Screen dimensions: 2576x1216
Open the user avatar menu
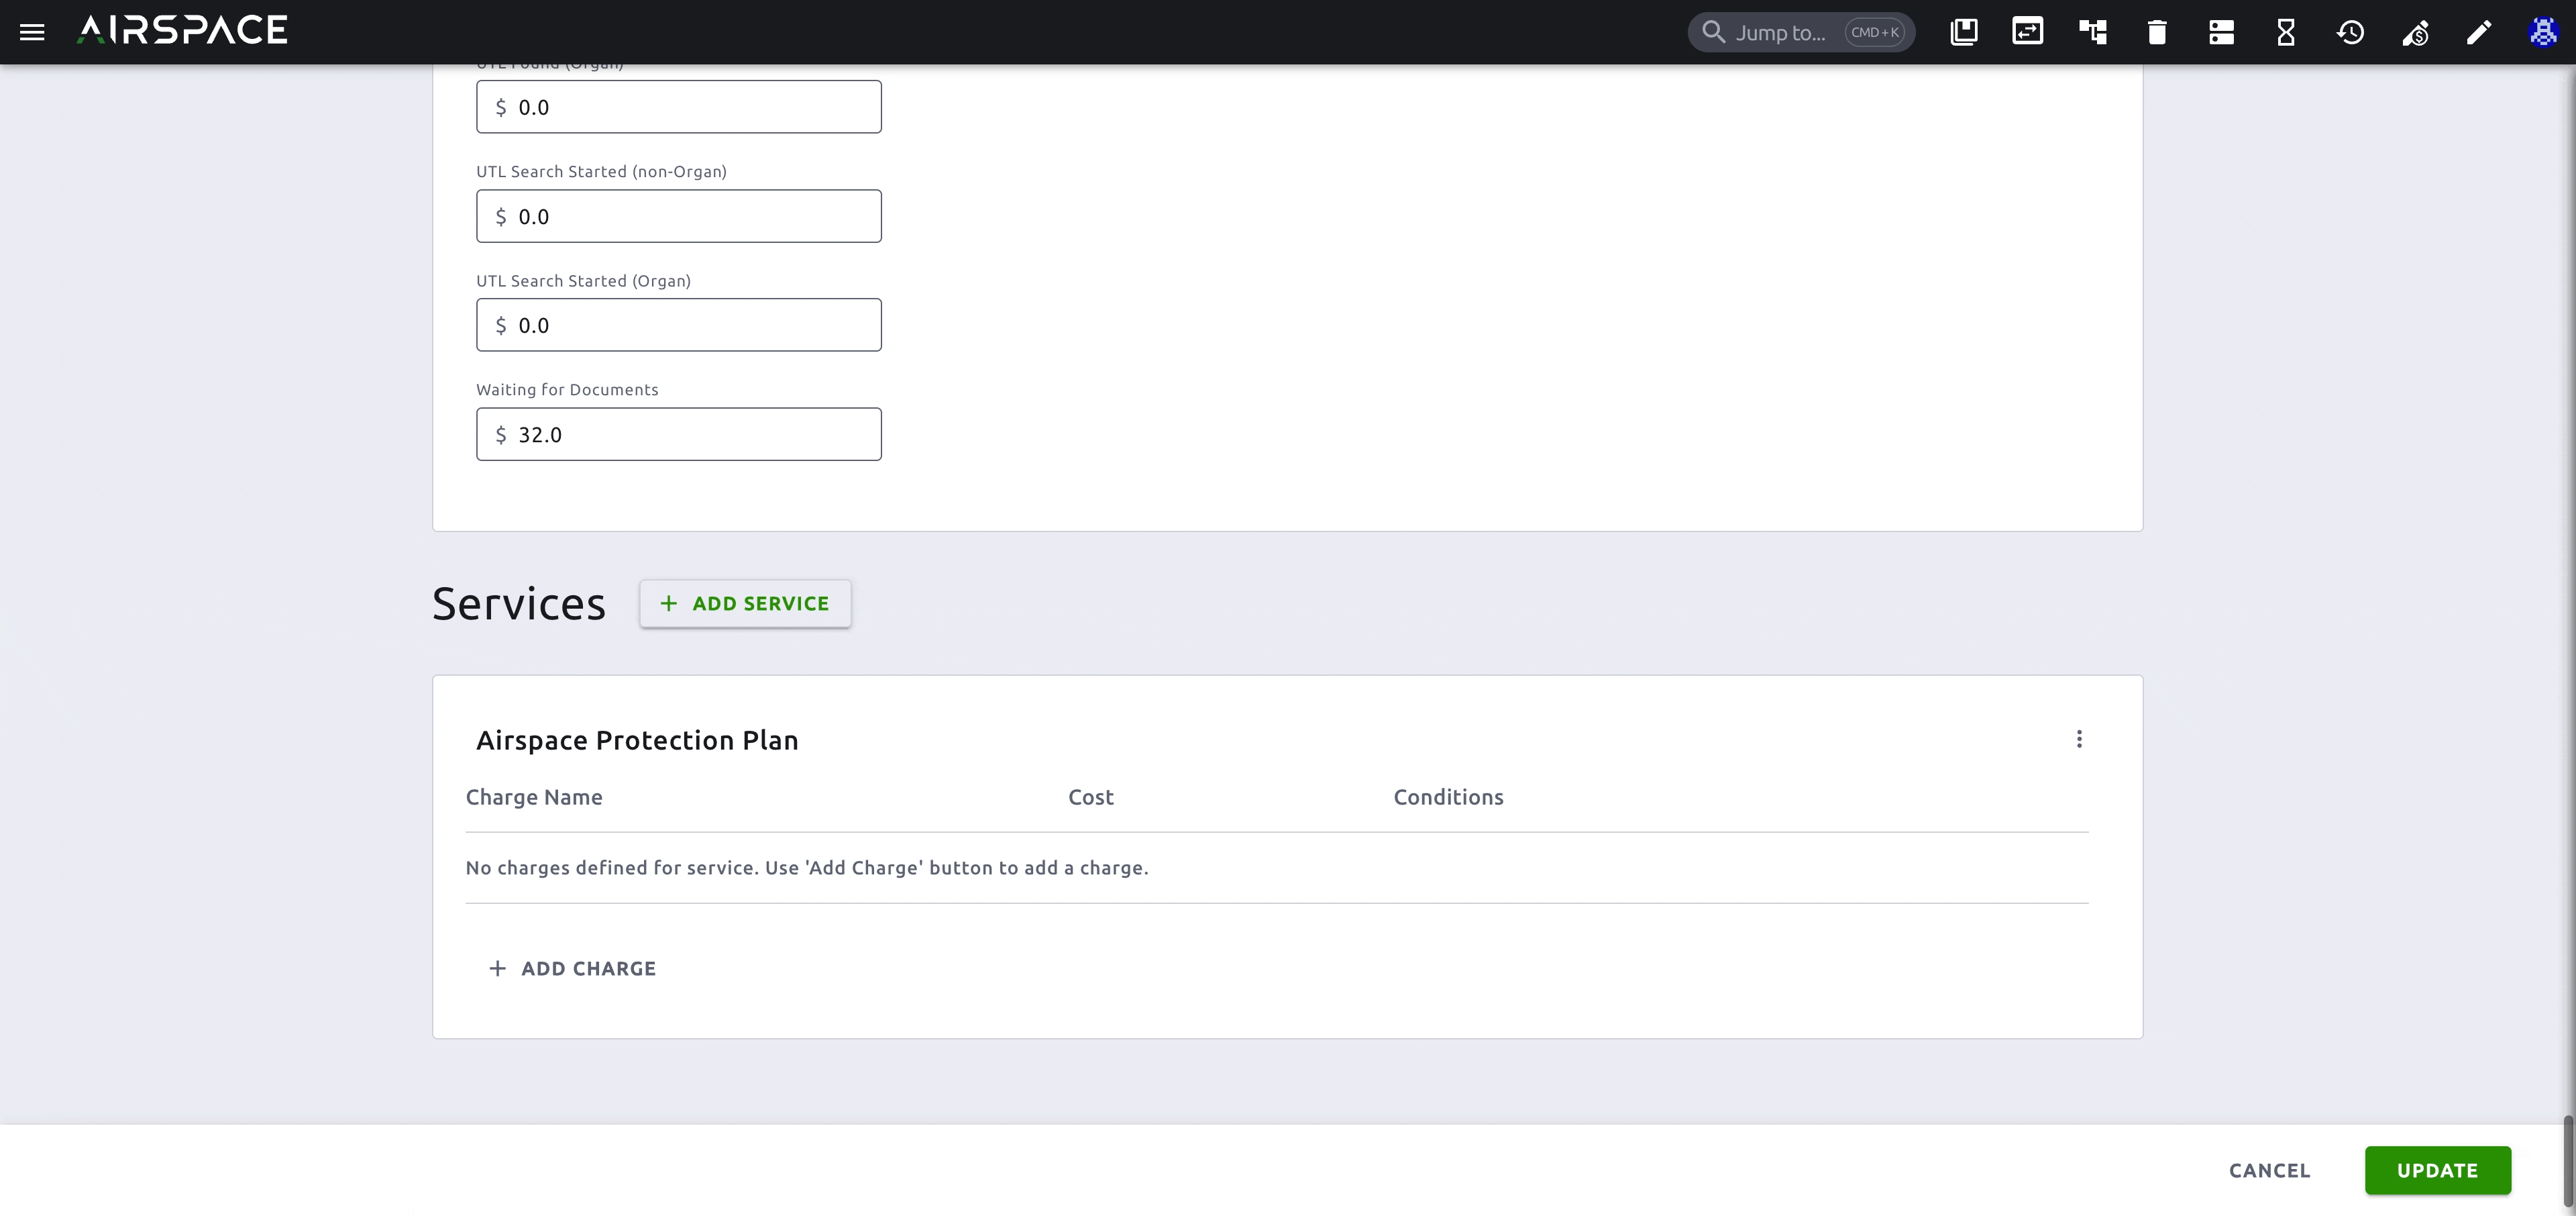(2543, 32)
